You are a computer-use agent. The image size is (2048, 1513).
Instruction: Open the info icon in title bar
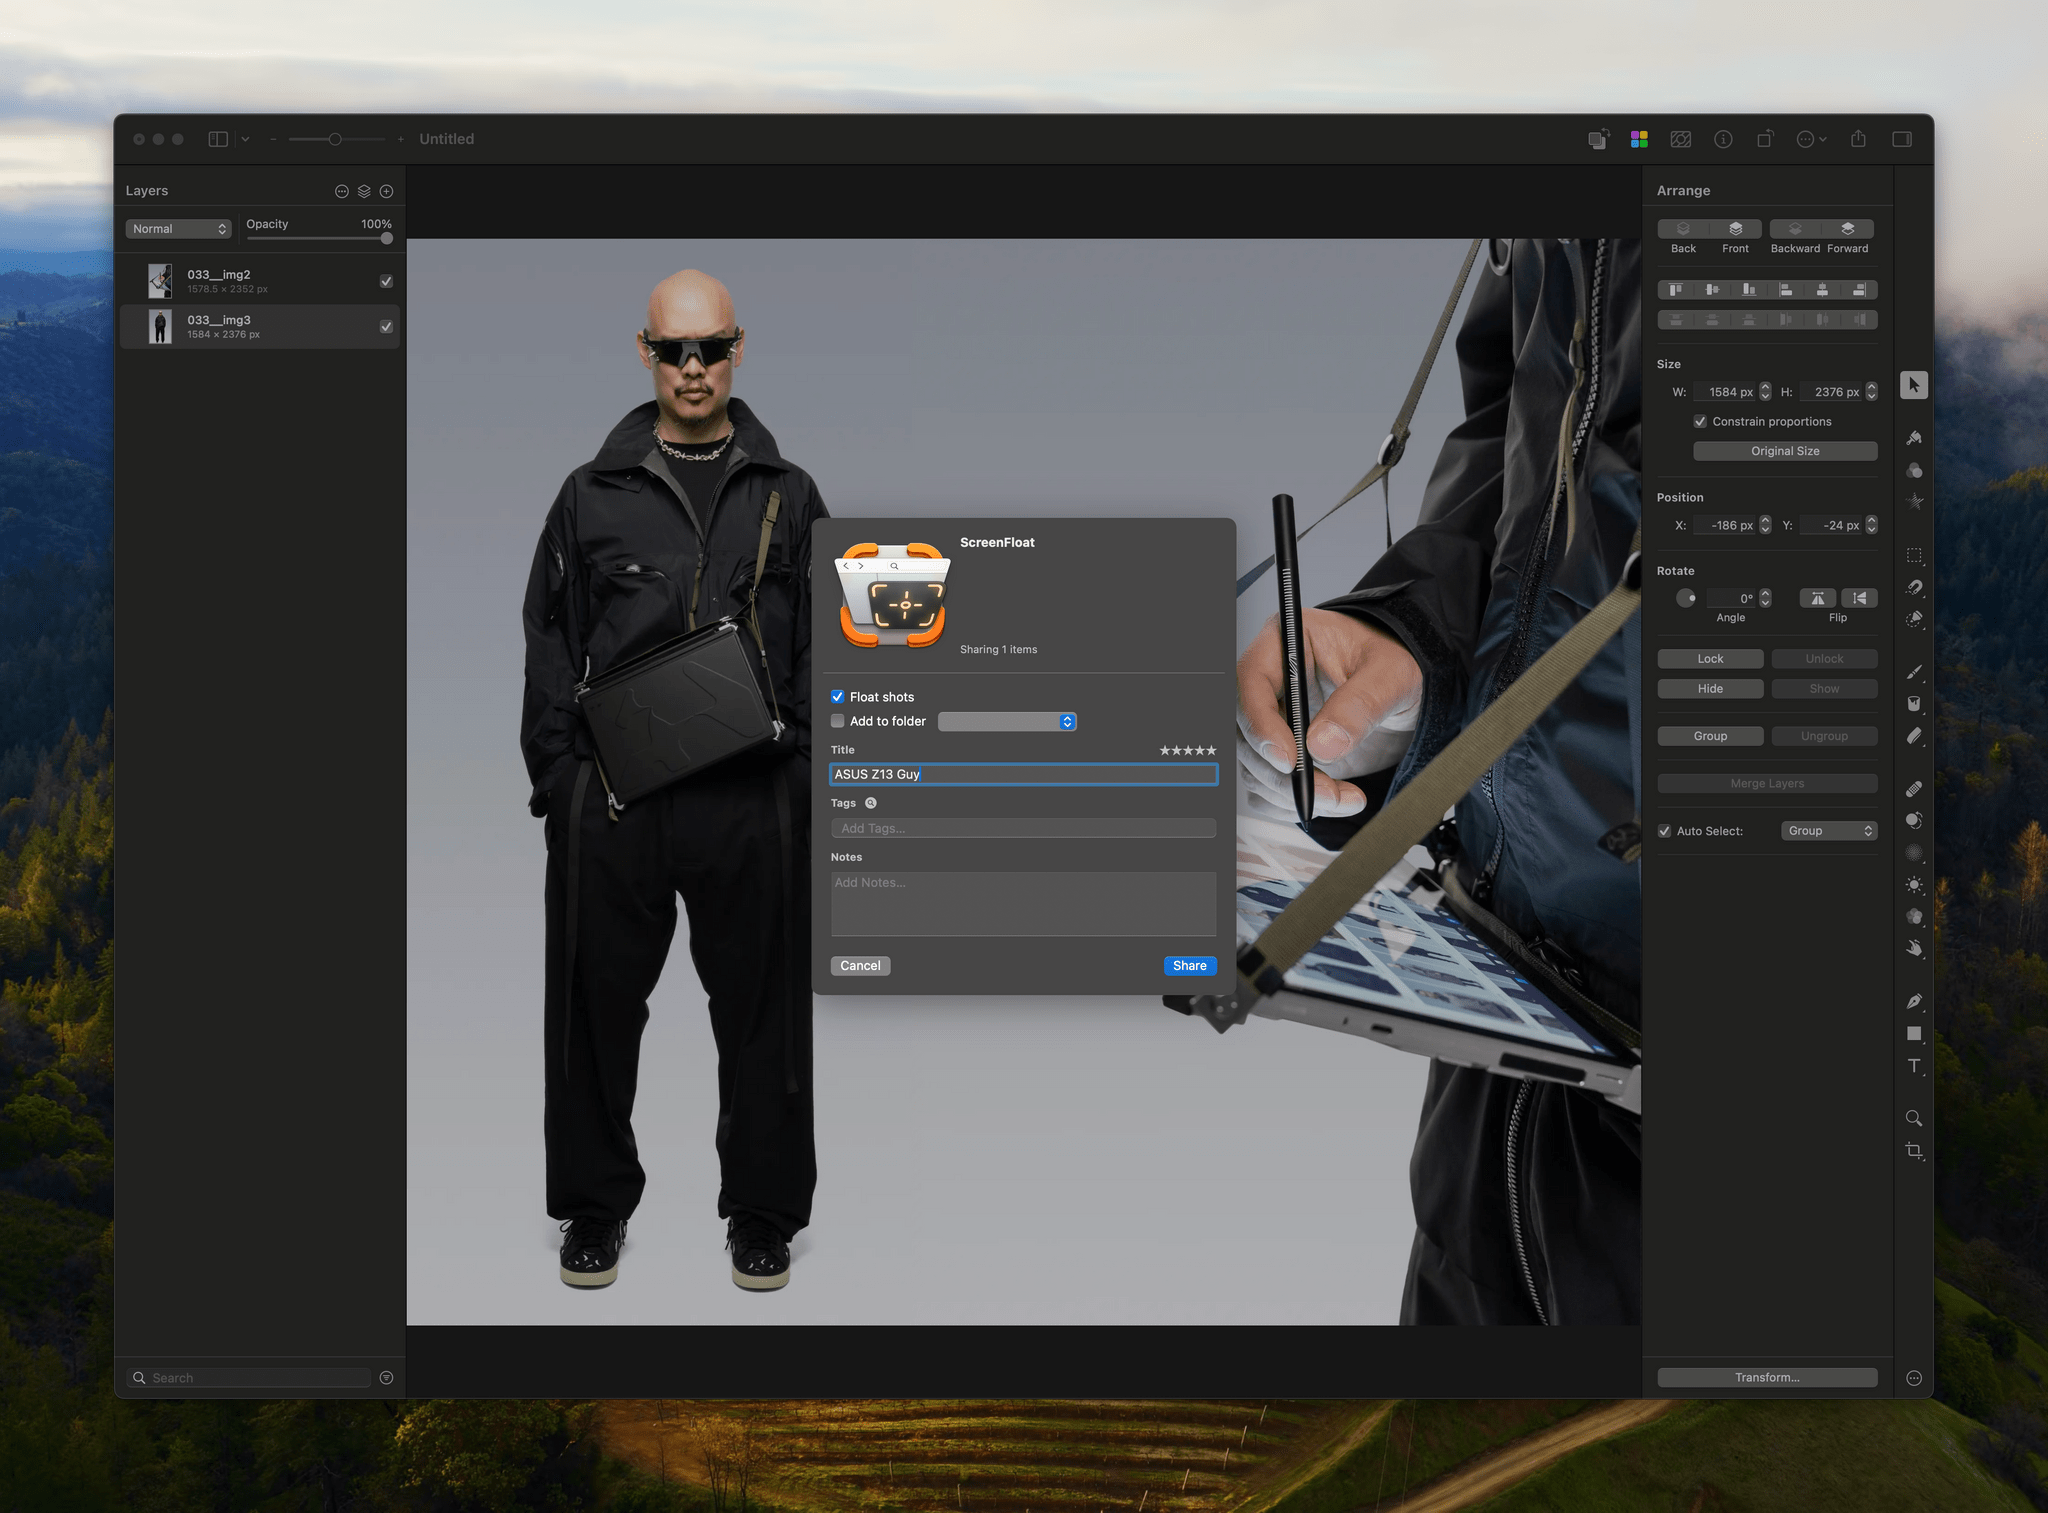1723,139
